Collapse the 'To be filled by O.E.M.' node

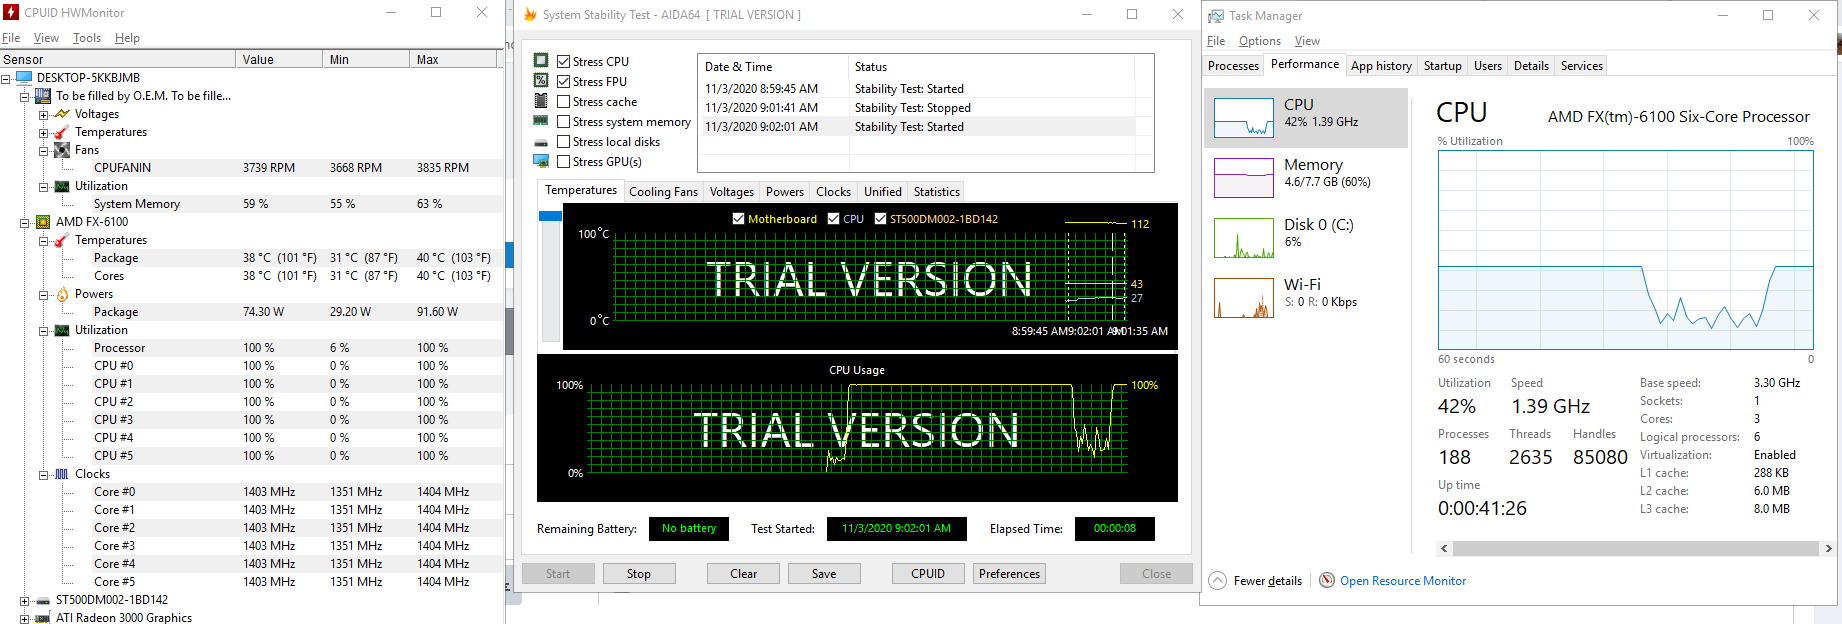tap(25, 96)
